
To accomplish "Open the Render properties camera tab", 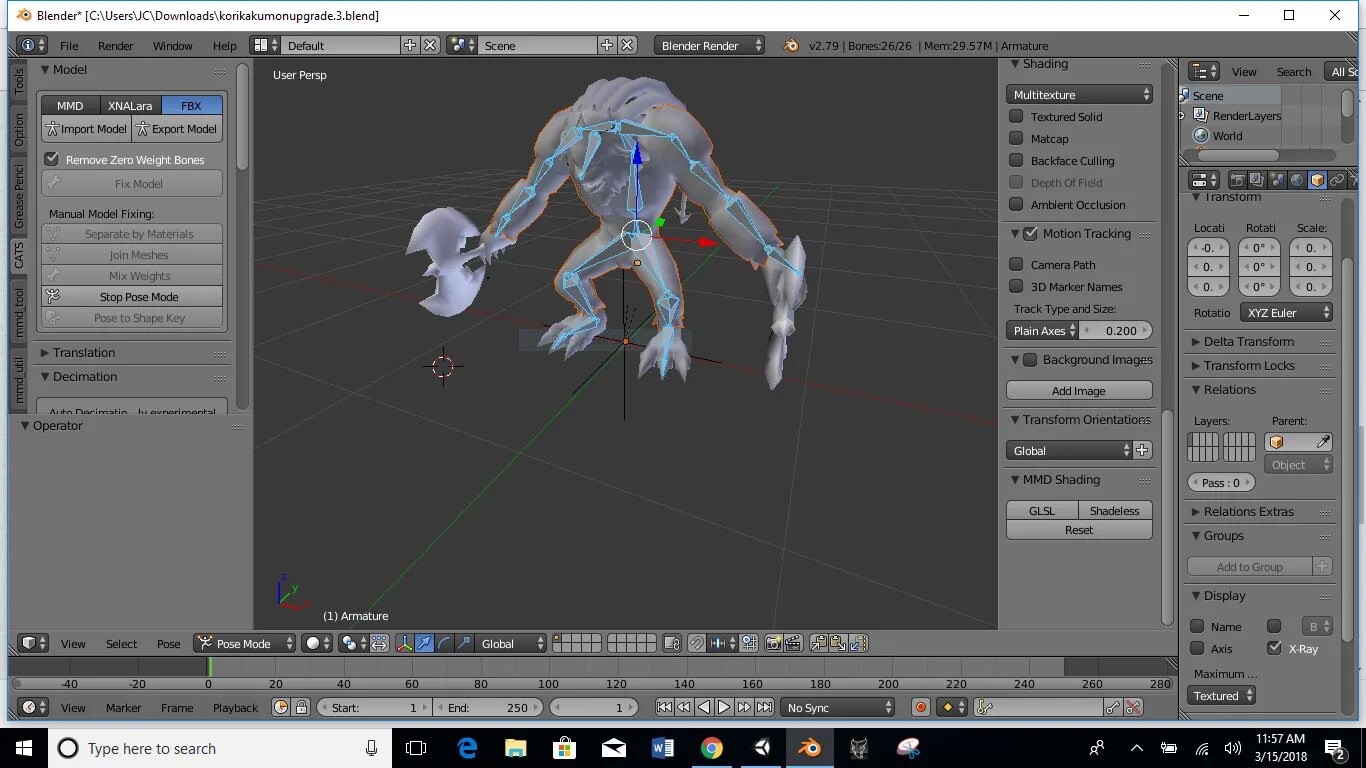I will (x=1237, y=180).
